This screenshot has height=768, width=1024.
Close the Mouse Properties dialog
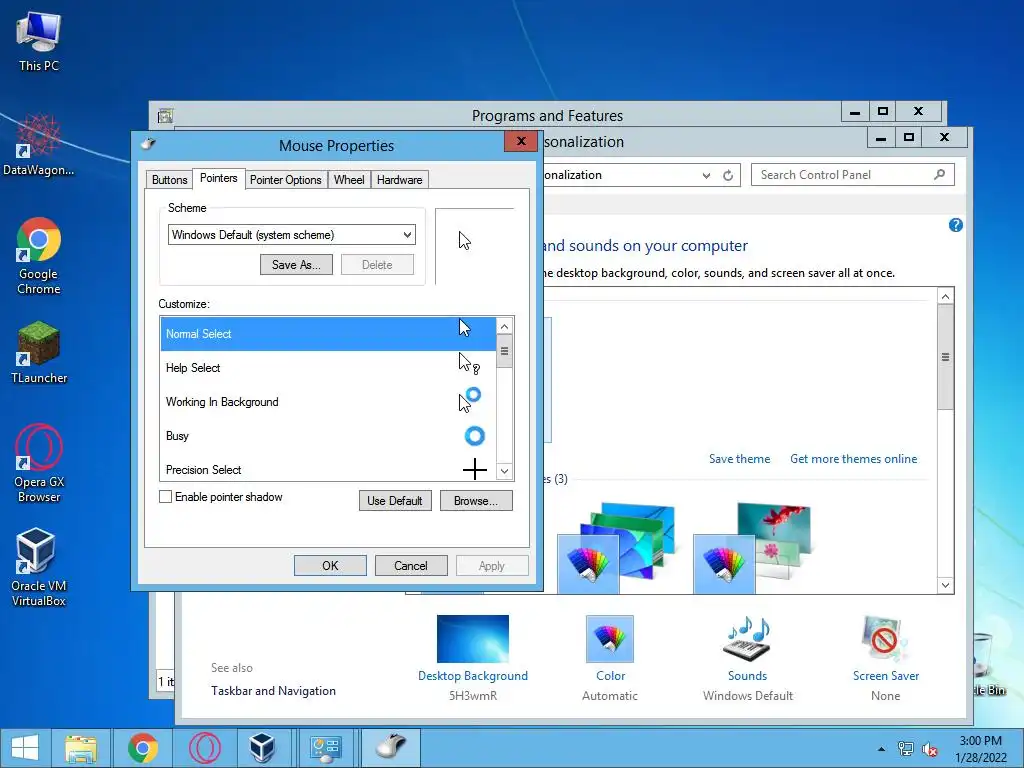coord(520,141)
